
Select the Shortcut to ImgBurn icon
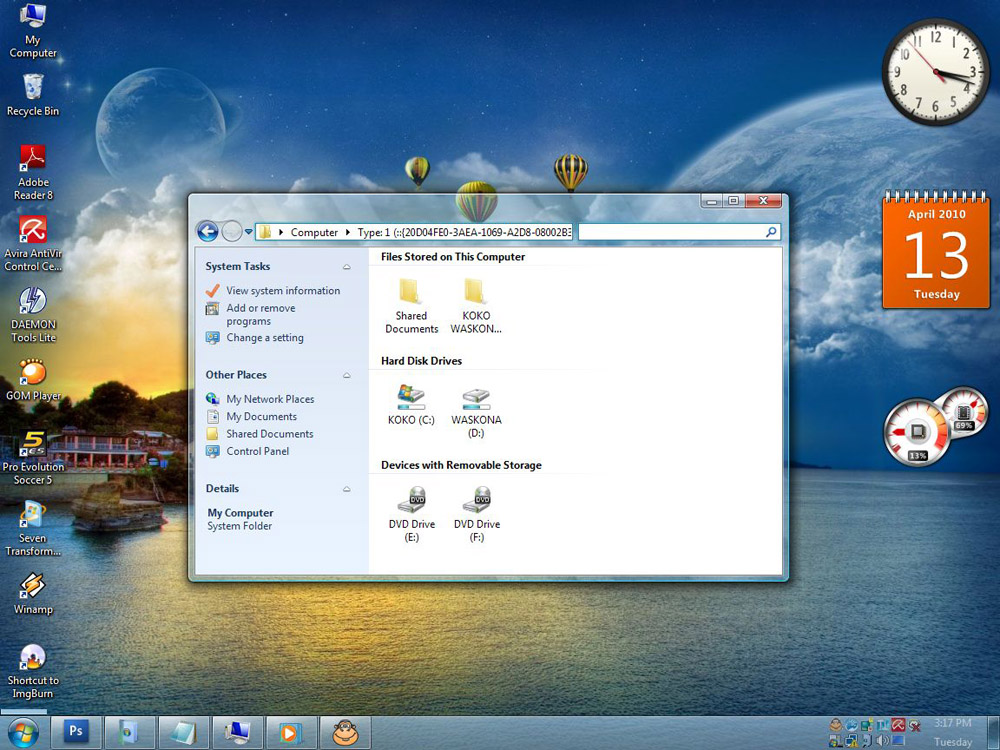point(33,671)
